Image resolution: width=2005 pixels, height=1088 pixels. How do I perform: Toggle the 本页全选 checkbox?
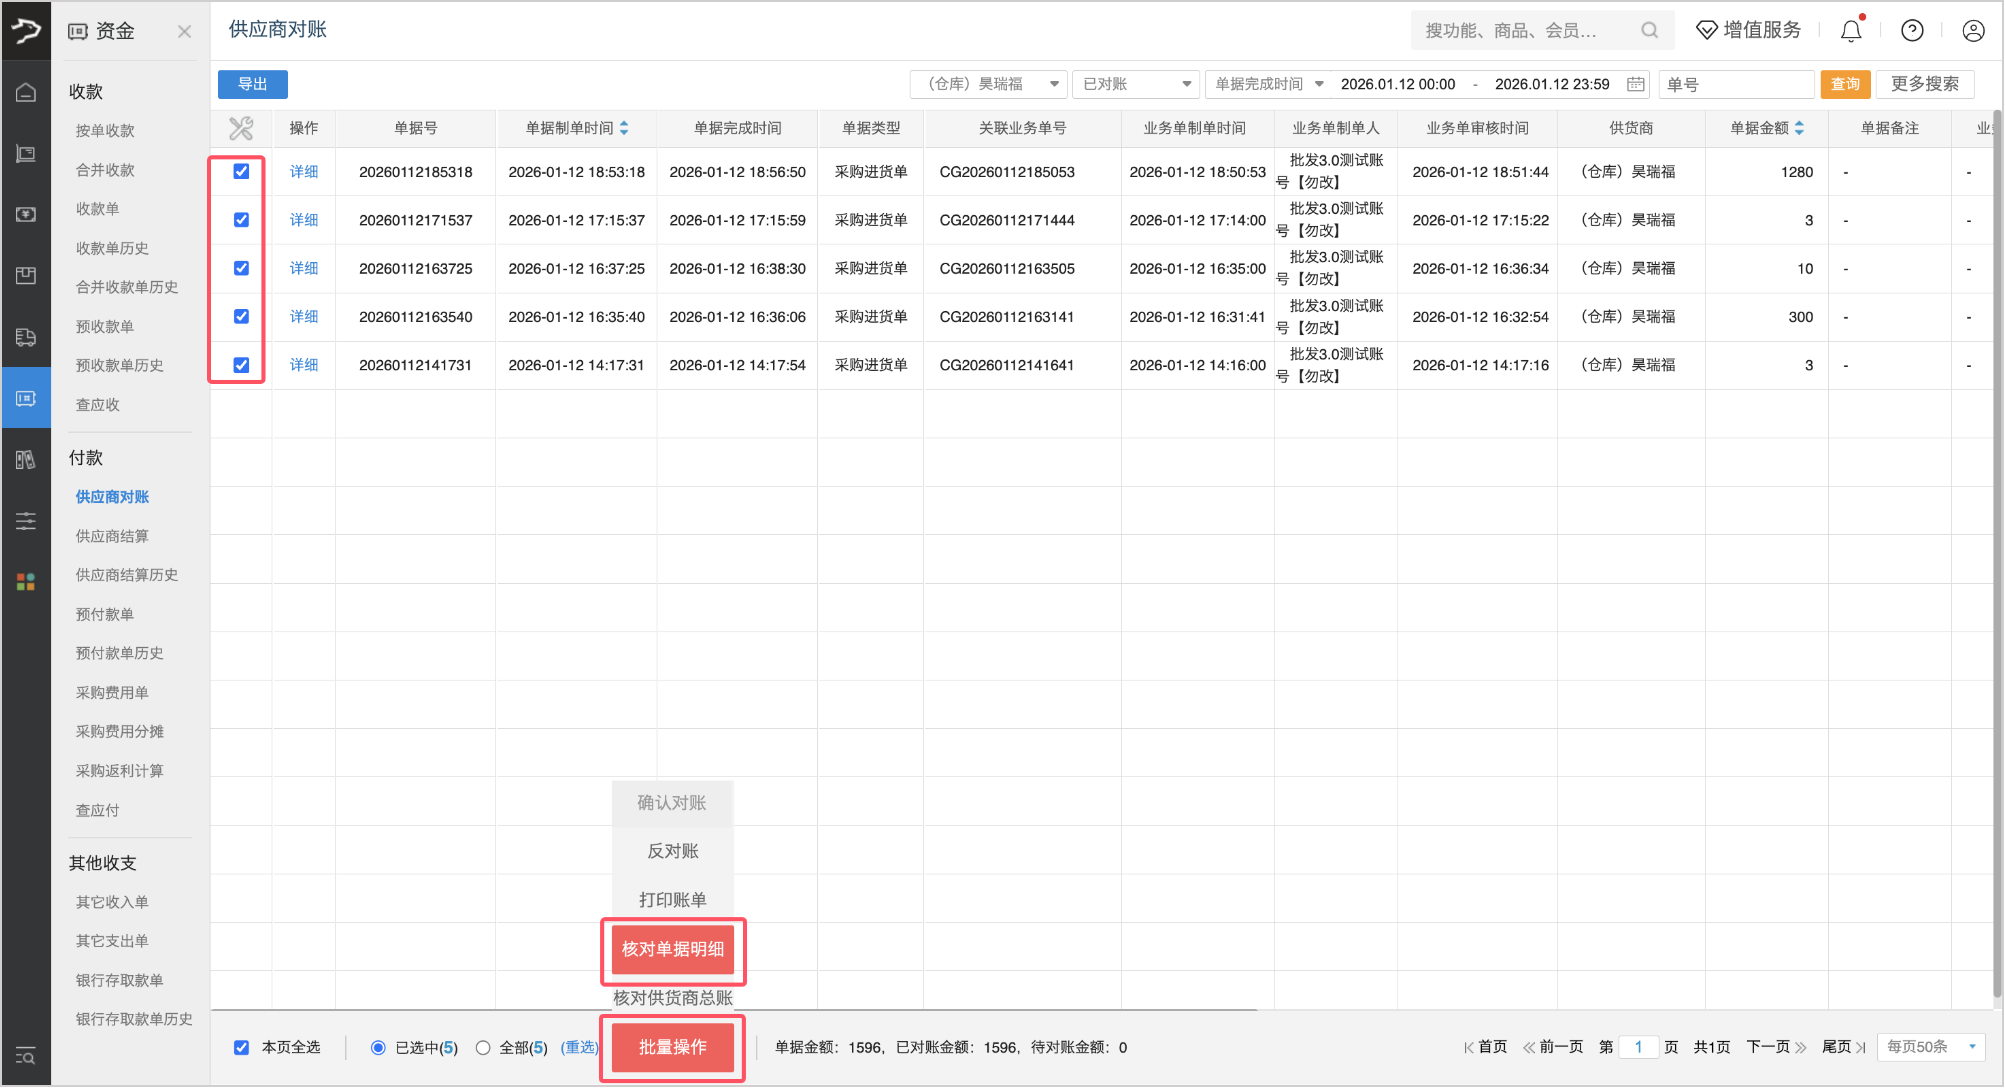[241, 1047]
